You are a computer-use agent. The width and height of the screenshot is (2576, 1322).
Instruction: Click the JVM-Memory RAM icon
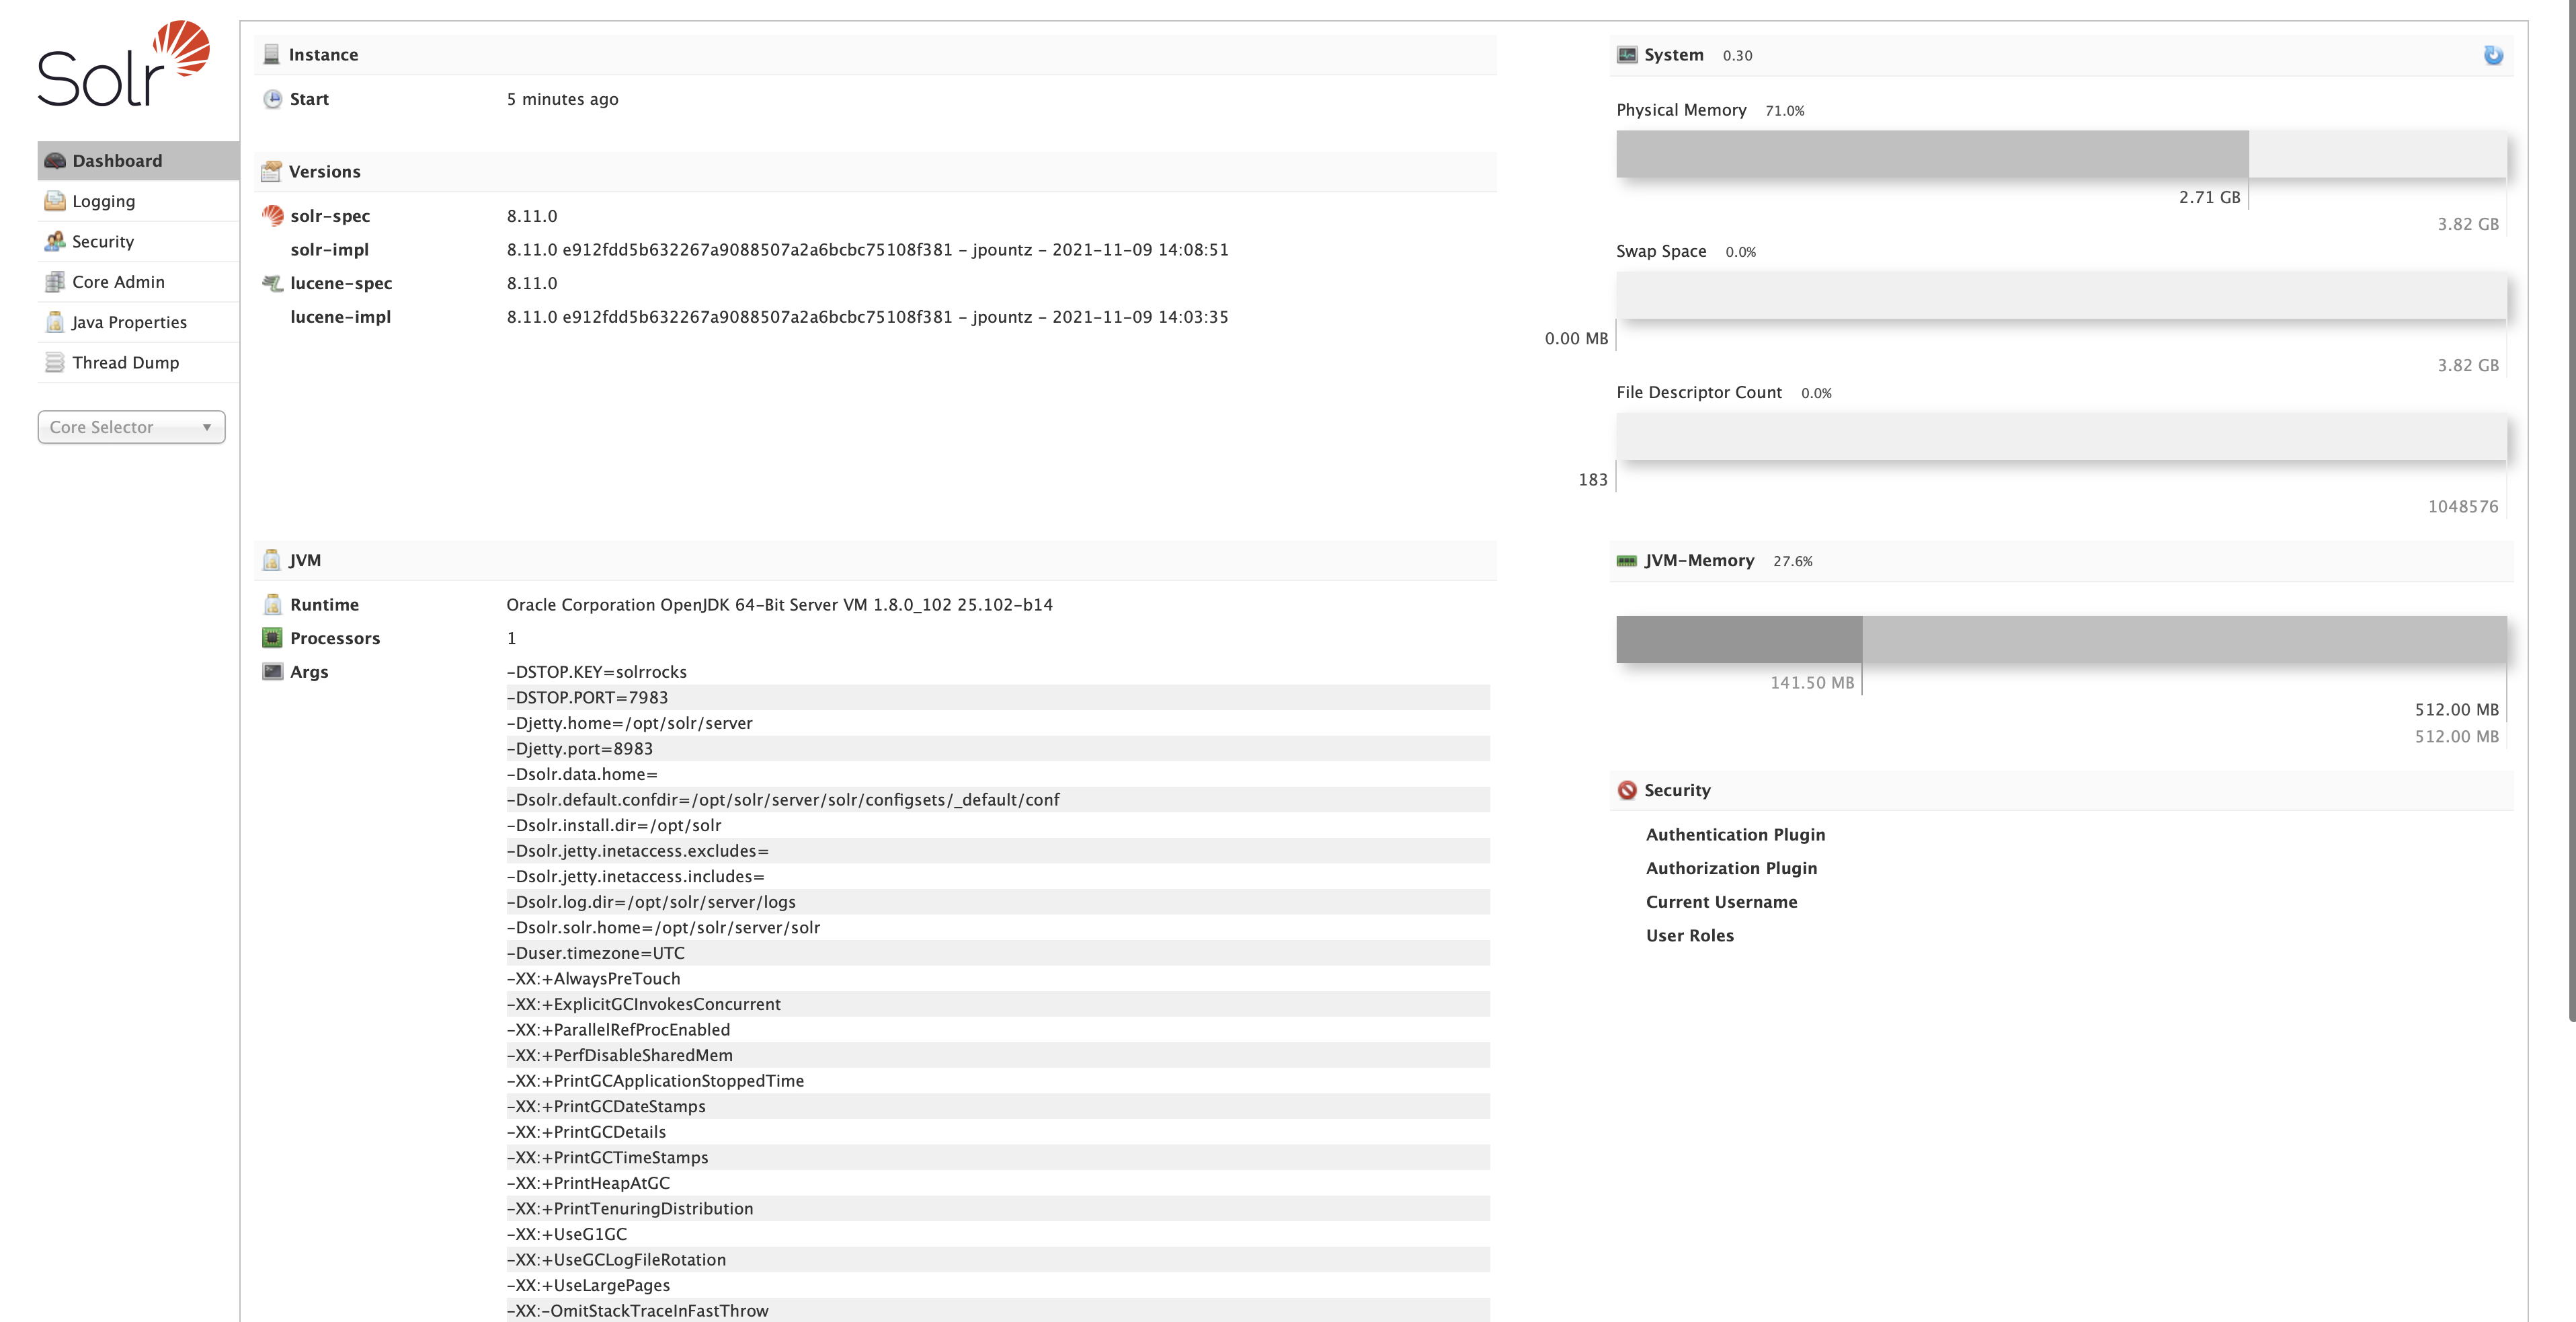1627,560
